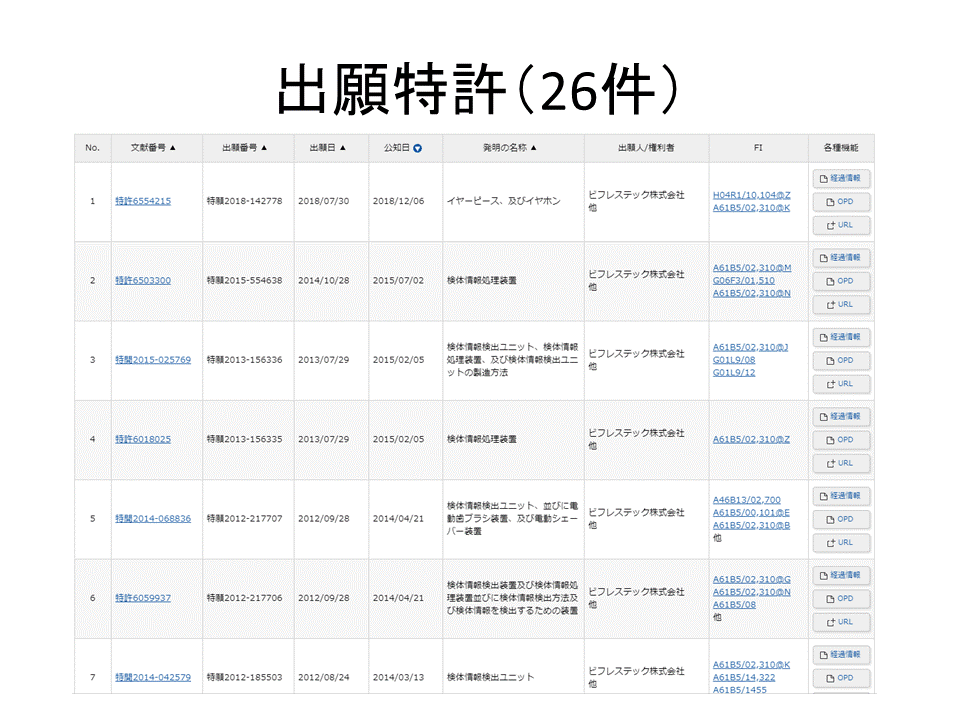
Task: Sort by 発明の名称 column arrow
Action: [x=533, y=148]
